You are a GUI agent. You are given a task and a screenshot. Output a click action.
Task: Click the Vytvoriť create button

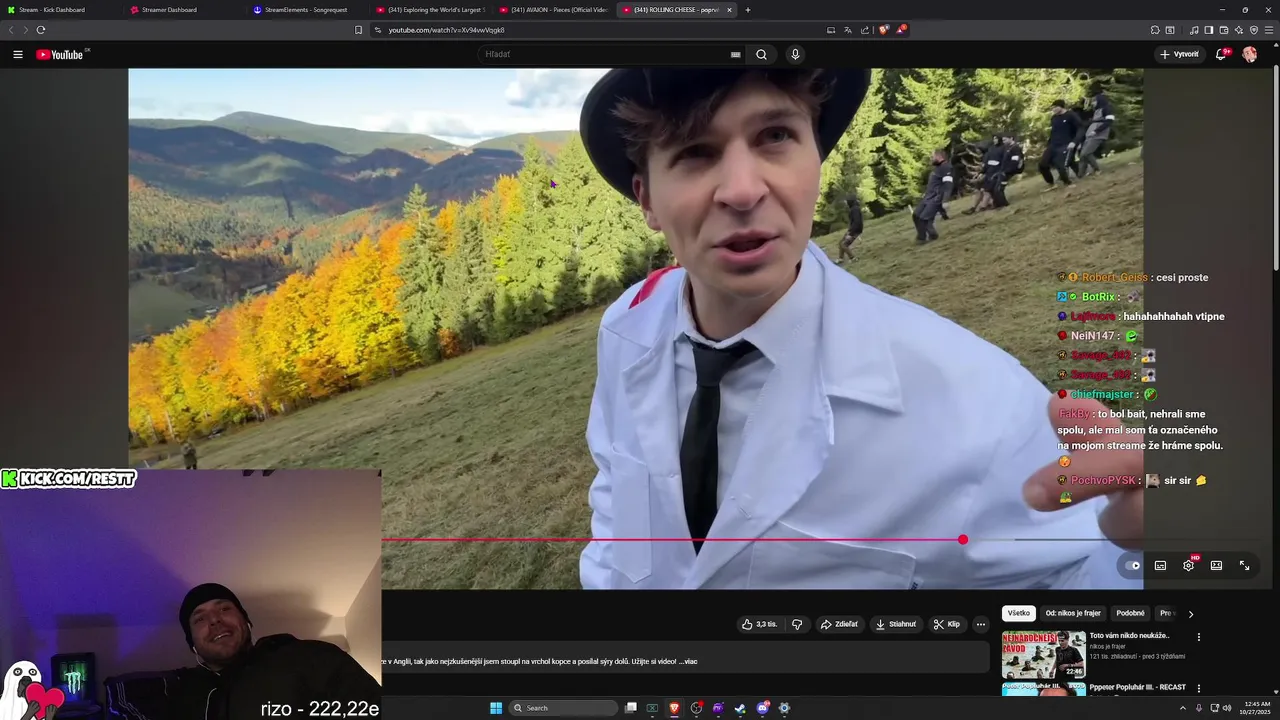tap(1180, 54)
